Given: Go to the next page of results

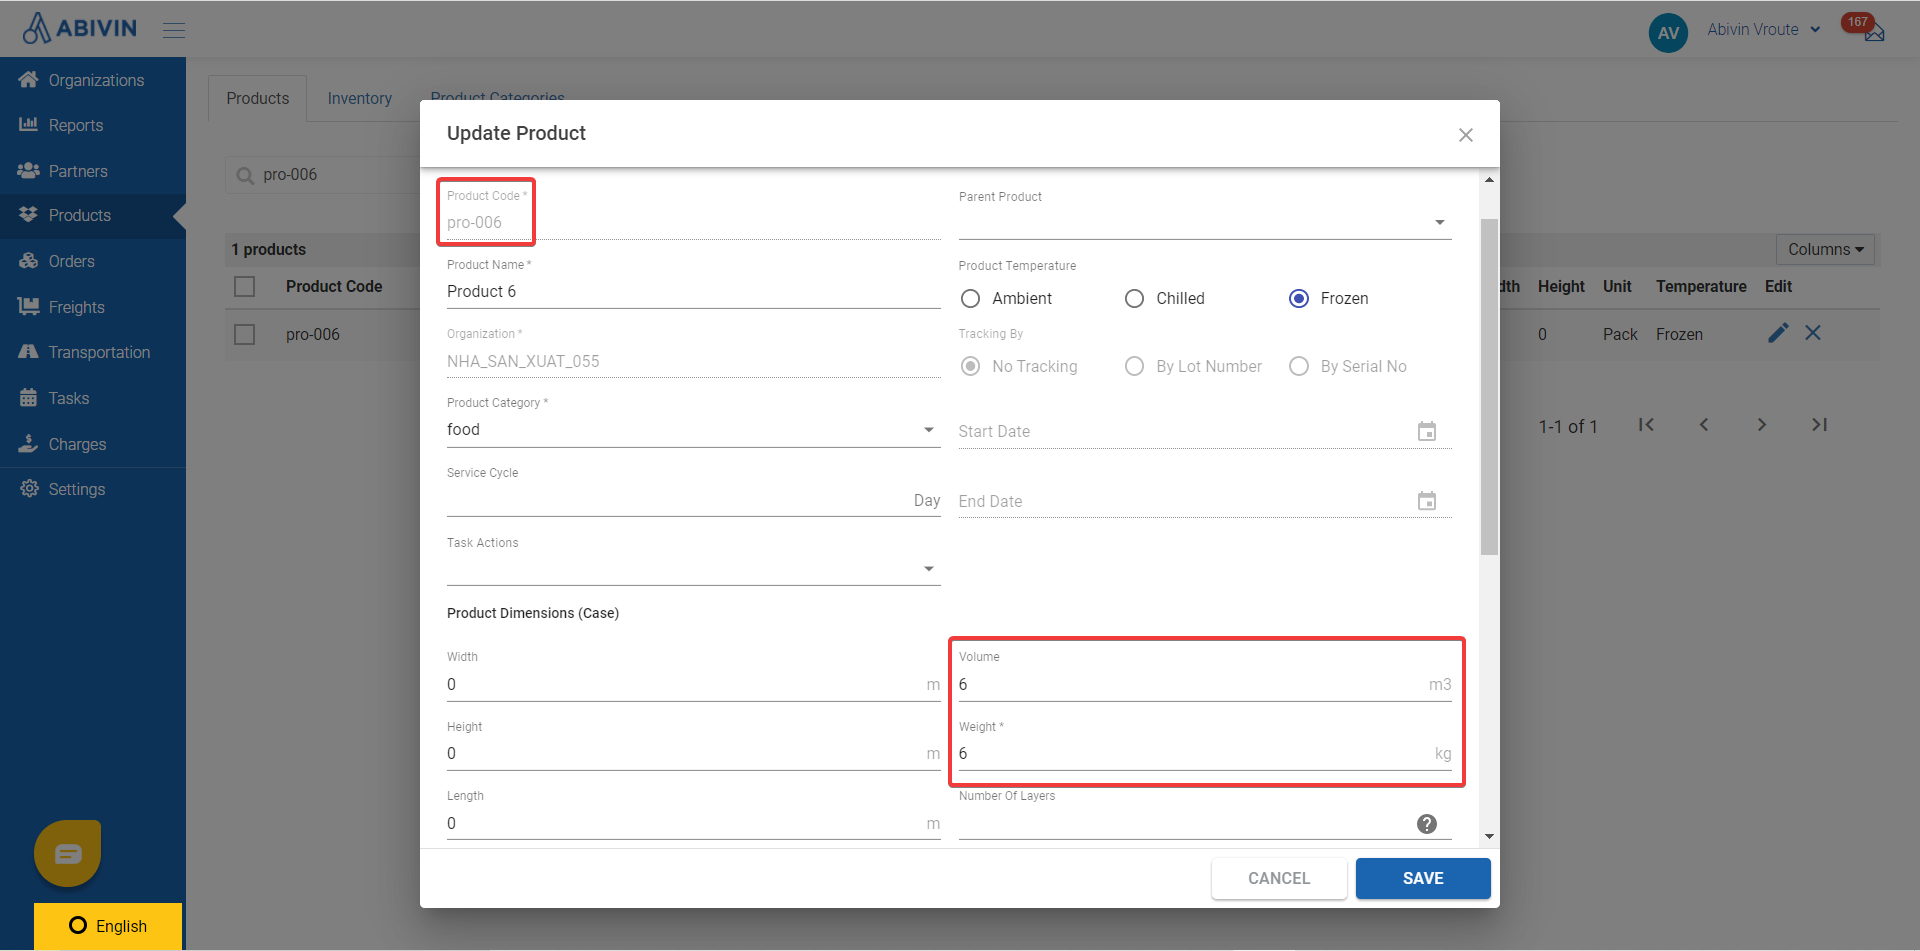Looking at the screenshot, I should [x=1762, y=425].
